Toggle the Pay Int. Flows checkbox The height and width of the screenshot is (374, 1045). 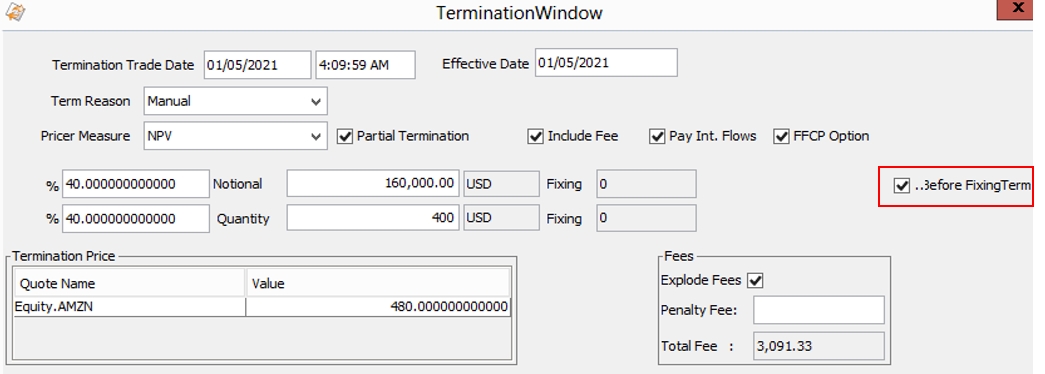tap(657, 137)
